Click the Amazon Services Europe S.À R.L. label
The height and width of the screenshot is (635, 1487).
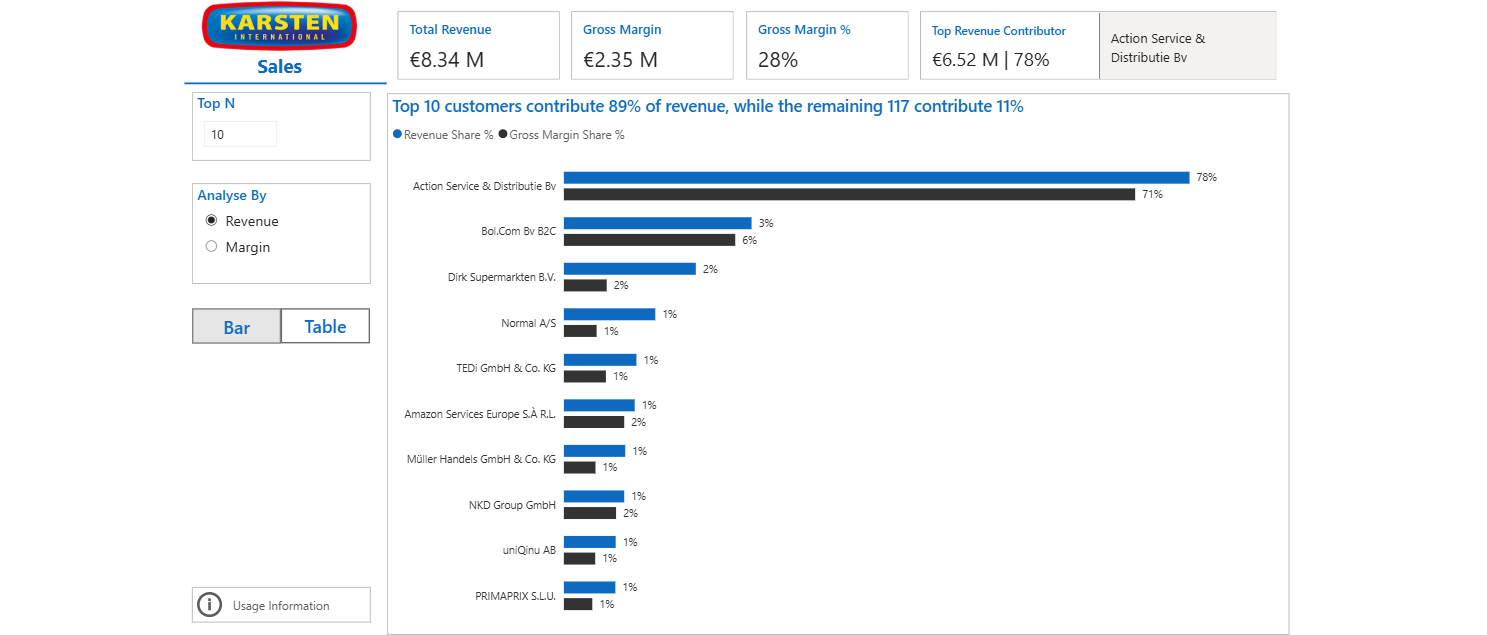pos(480,414)
